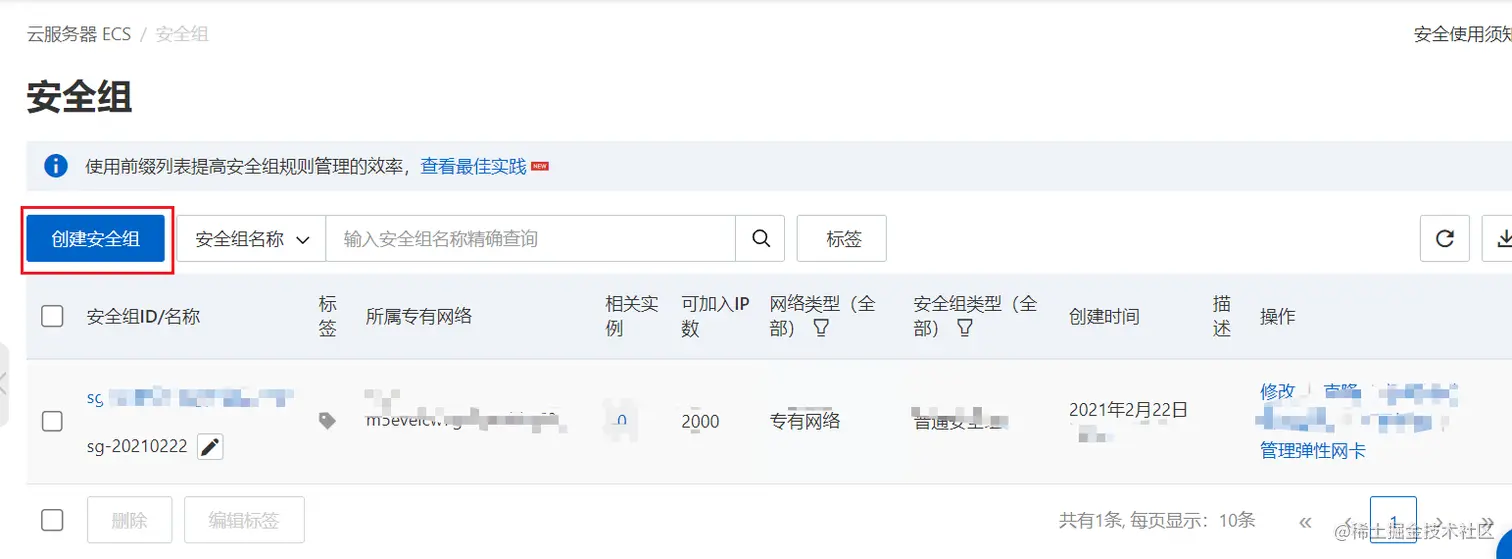Click the 操作 column header
1512x559 pixels.
tap(1278, 316)
